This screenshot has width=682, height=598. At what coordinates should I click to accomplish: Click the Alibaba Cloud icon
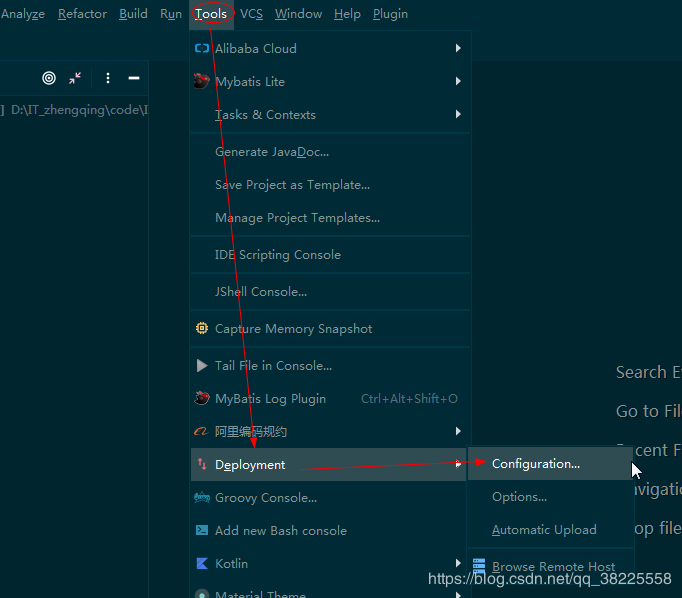coord(202,48)
